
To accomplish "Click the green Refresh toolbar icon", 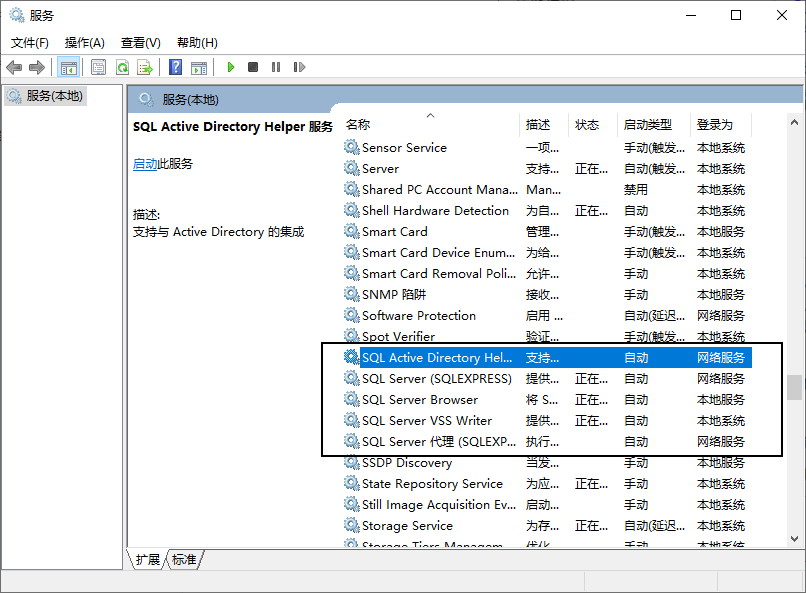I will (x=122, y=67).
